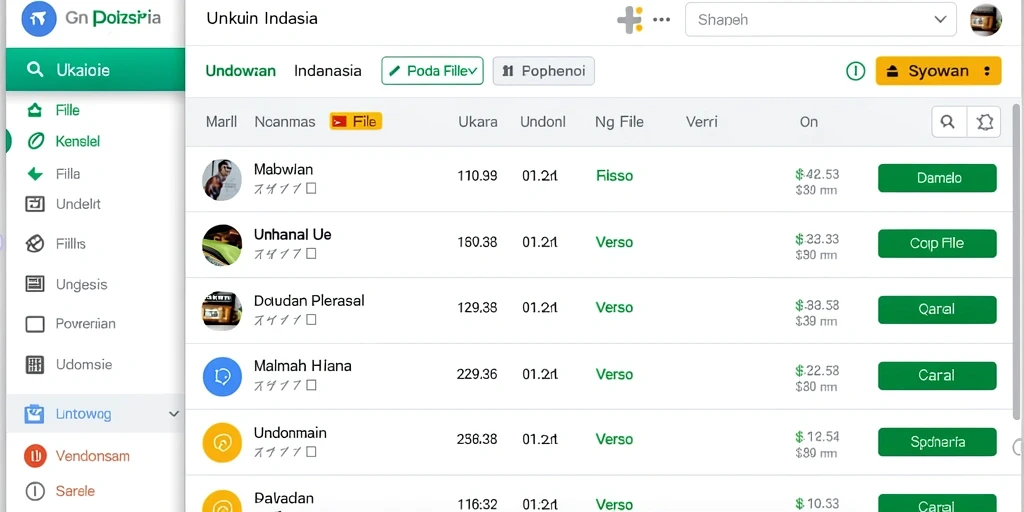This screenshot has width=1024, height=512.
Task: Click the blue app logo icon
Action: coord(39,19)
